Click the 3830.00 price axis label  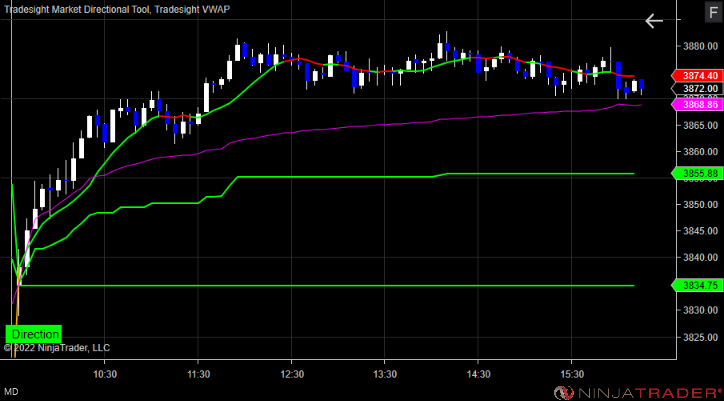(x=700, y=310)
